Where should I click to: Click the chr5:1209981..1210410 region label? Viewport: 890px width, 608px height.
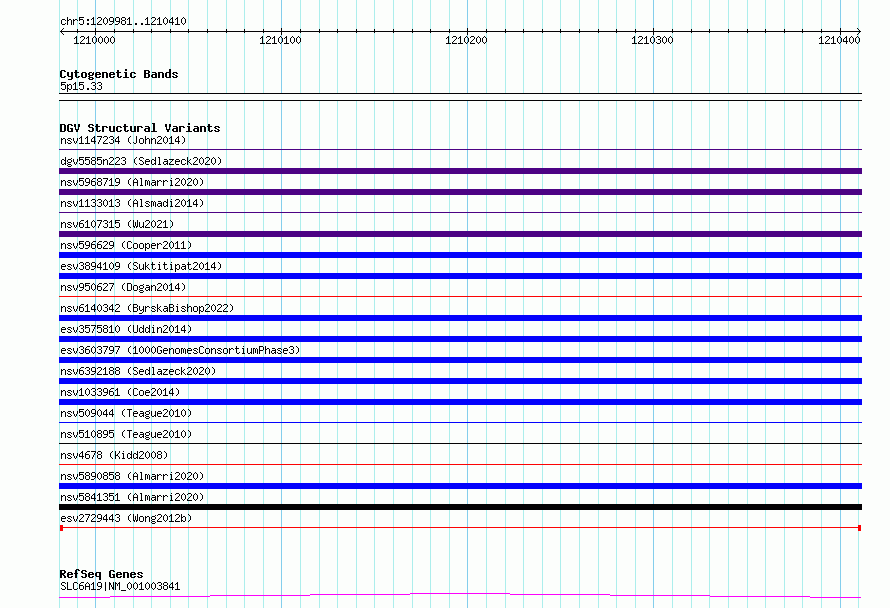coord(123,21)
